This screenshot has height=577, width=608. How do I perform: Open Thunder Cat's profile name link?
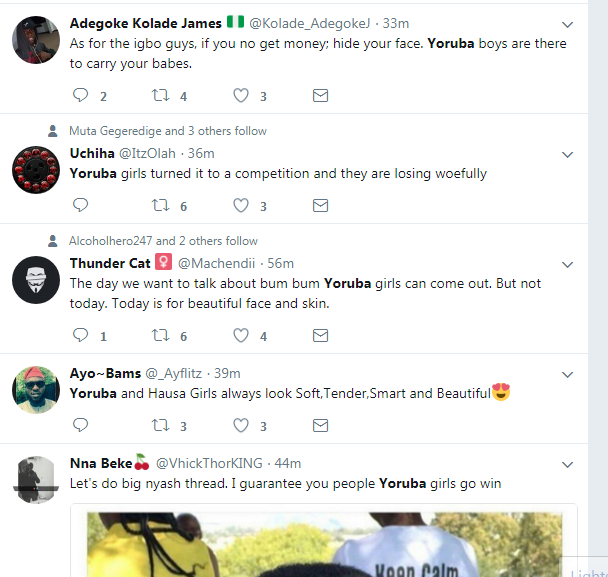(x=109, y=263)
